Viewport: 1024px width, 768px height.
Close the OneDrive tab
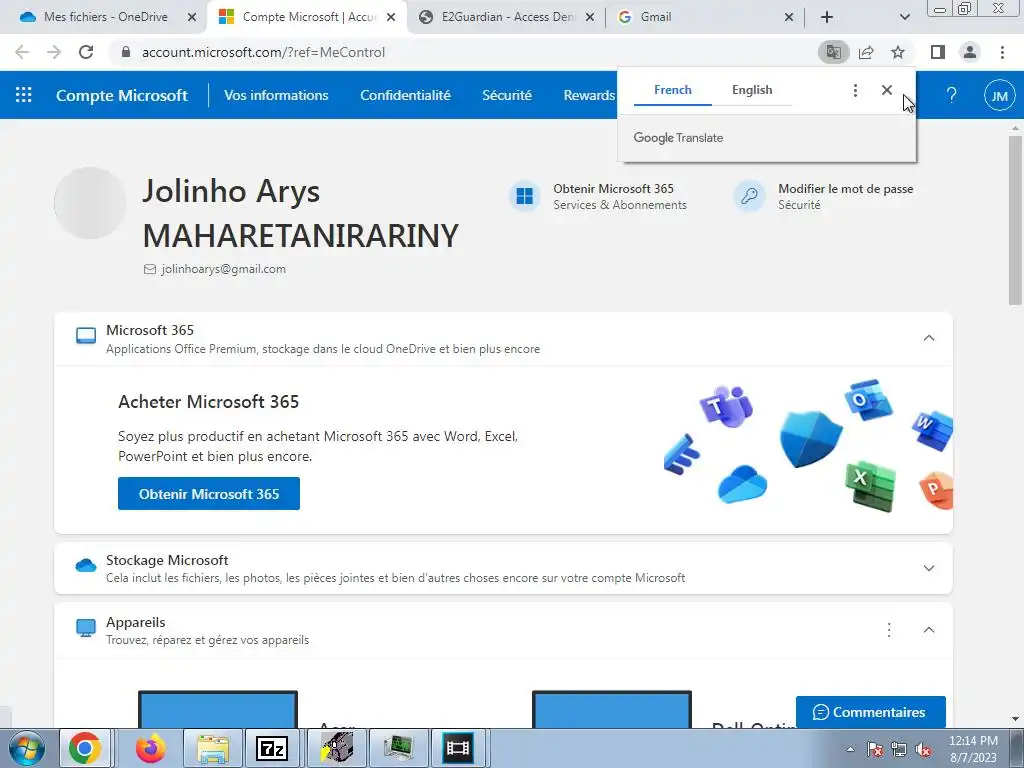tap(192, 17)
